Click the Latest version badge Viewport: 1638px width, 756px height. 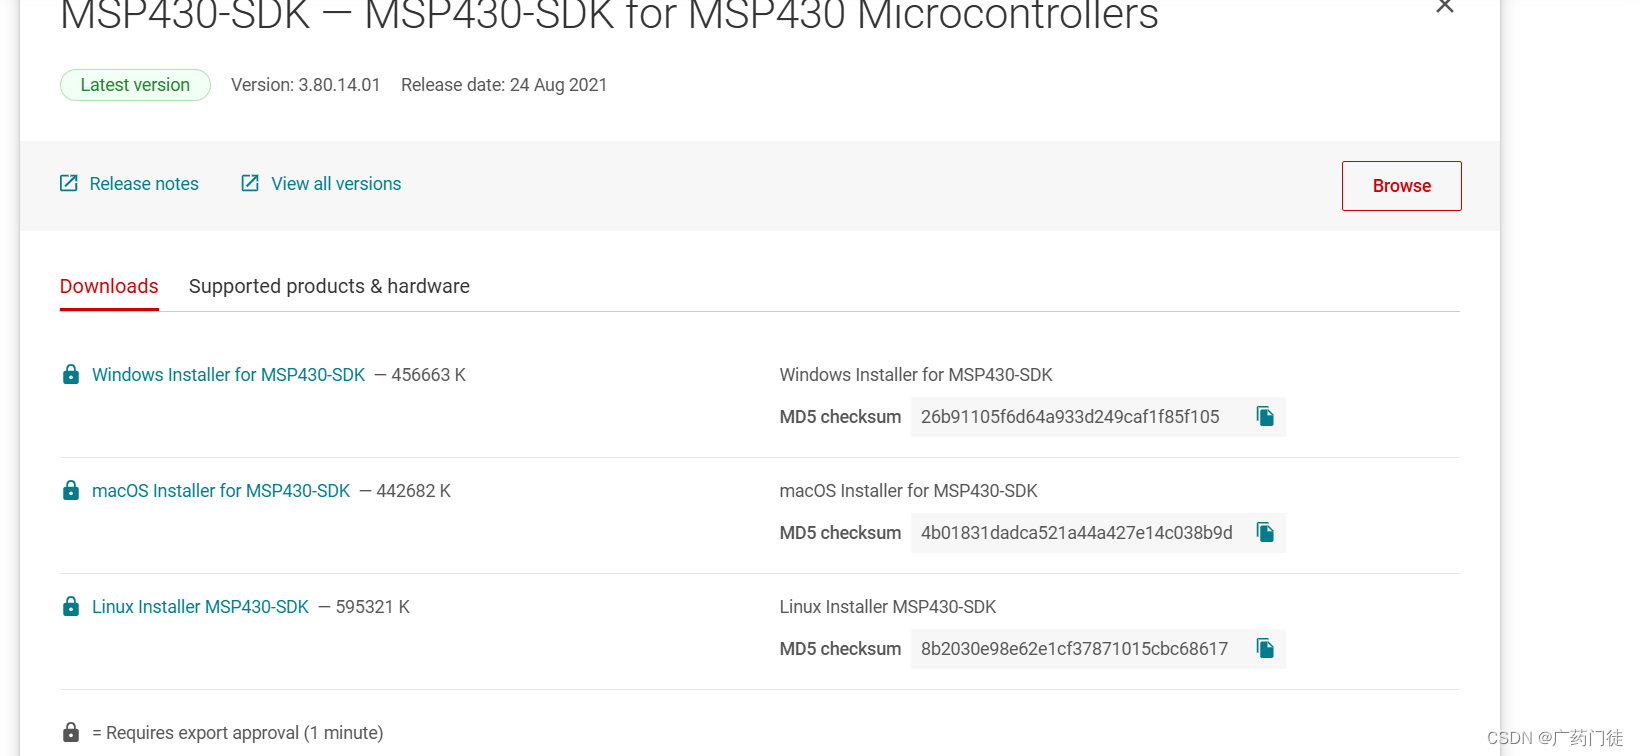tap(135, 85)
